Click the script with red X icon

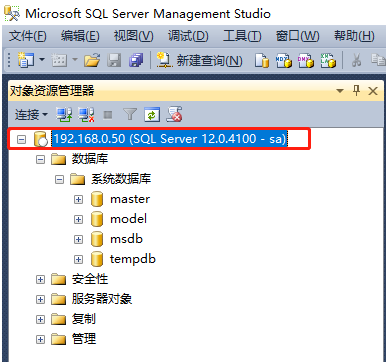click(174, 115)
